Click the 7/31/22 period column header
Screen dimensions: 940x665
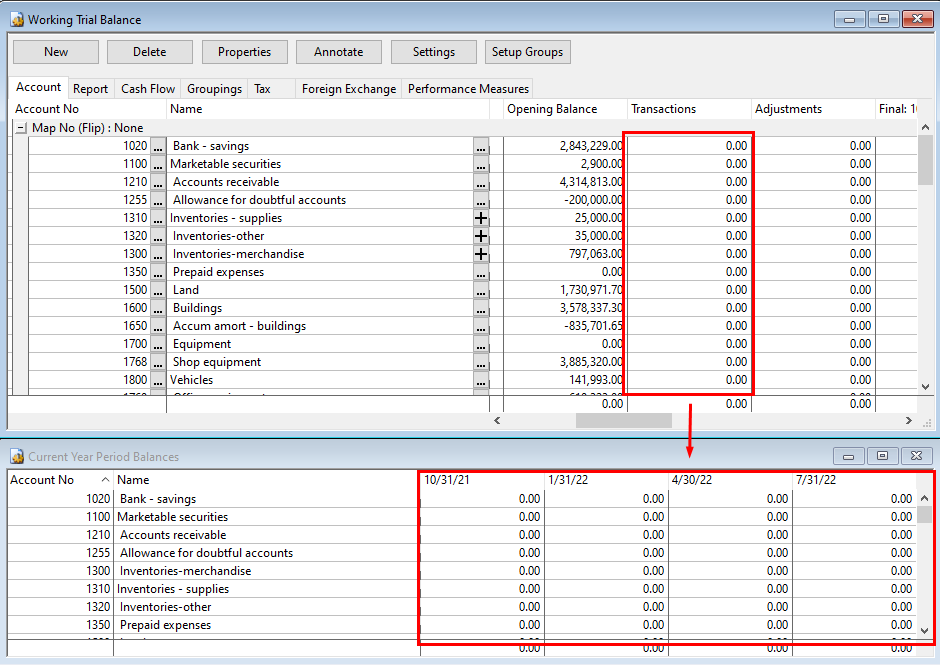854,480
